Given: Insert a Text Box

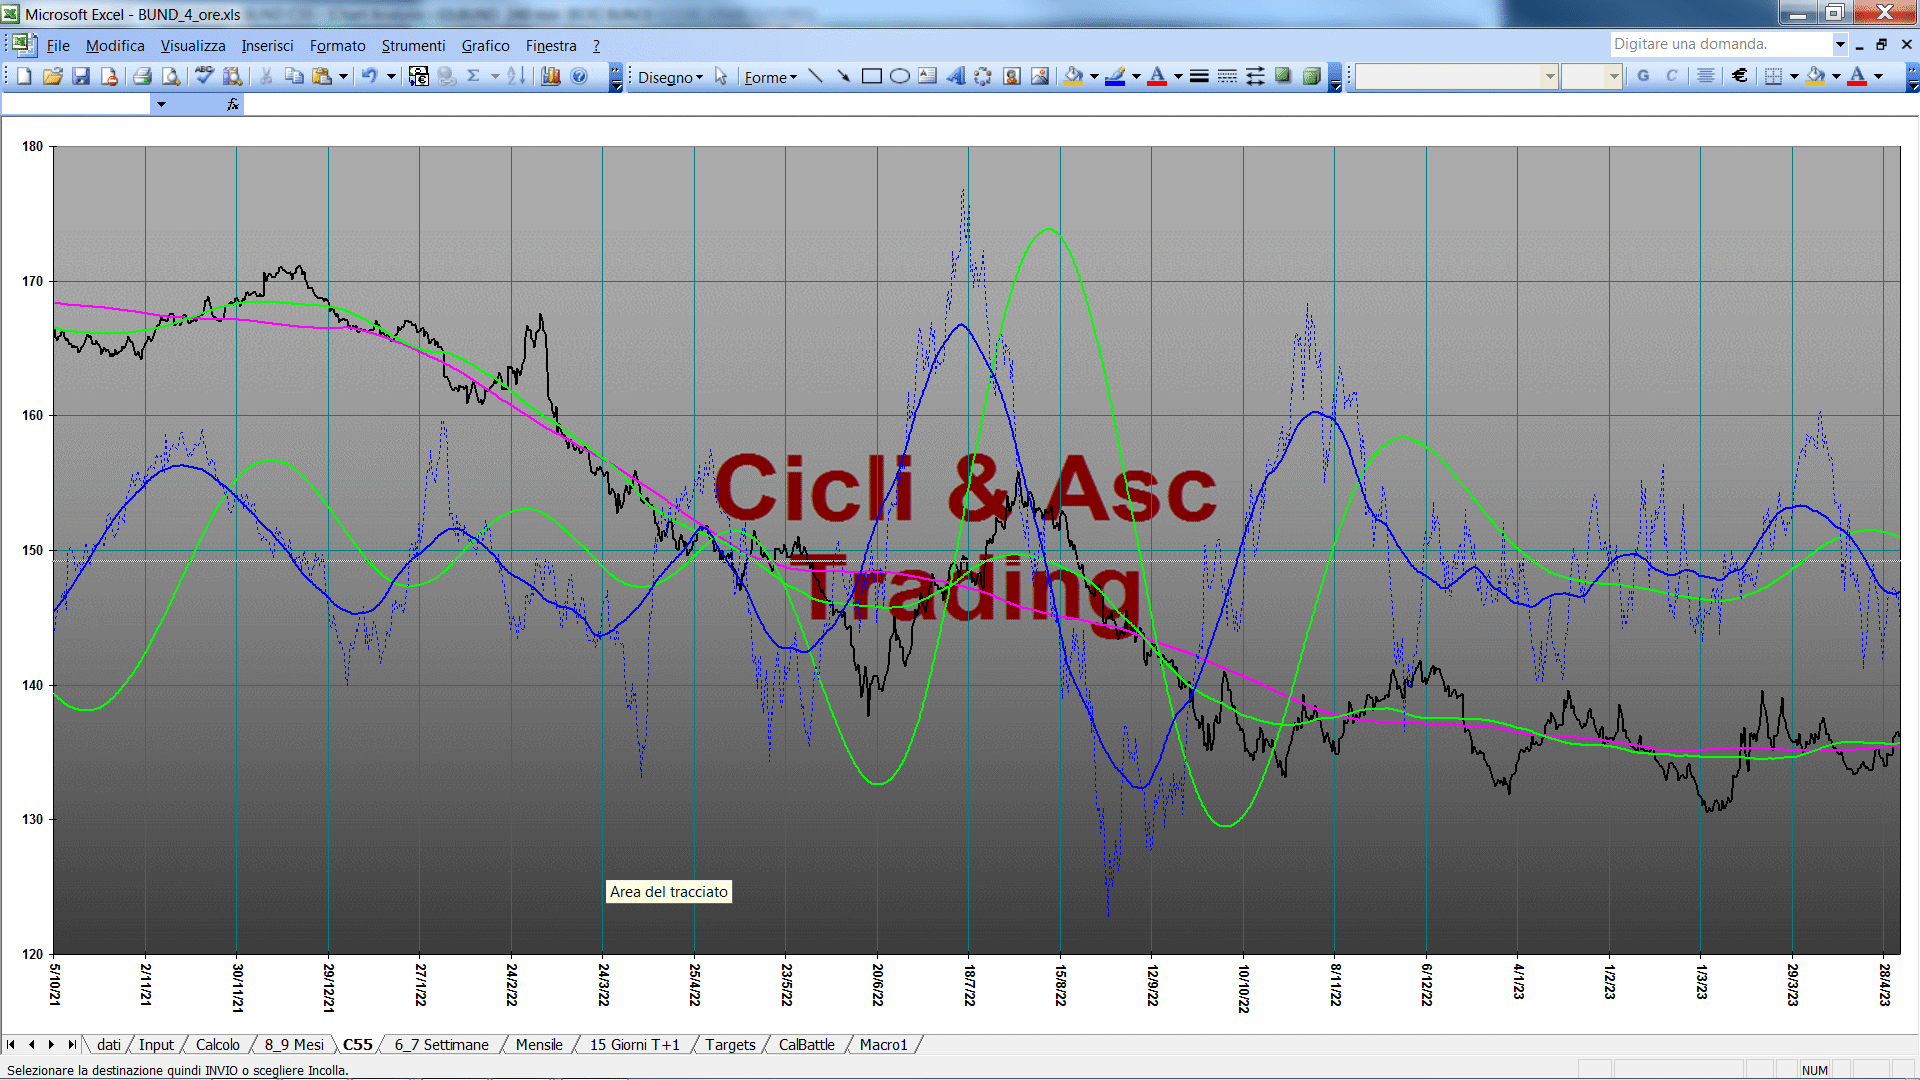Looking at the screenshot, I should point(928,77).
